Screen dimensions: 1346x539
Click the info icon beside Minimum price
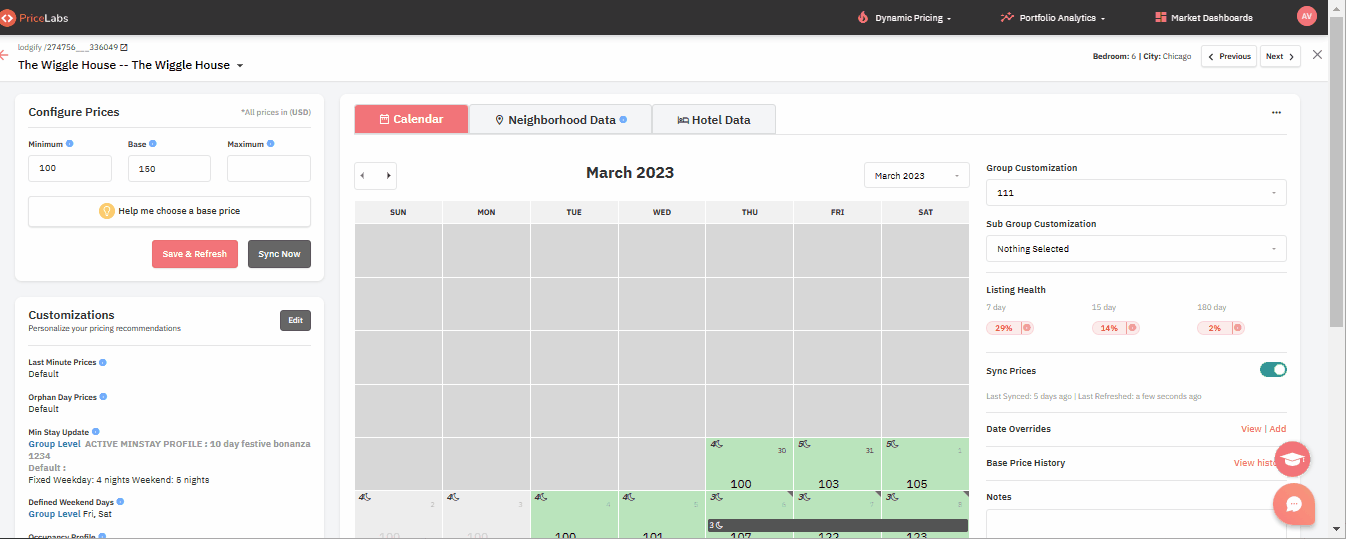point(69,144)
